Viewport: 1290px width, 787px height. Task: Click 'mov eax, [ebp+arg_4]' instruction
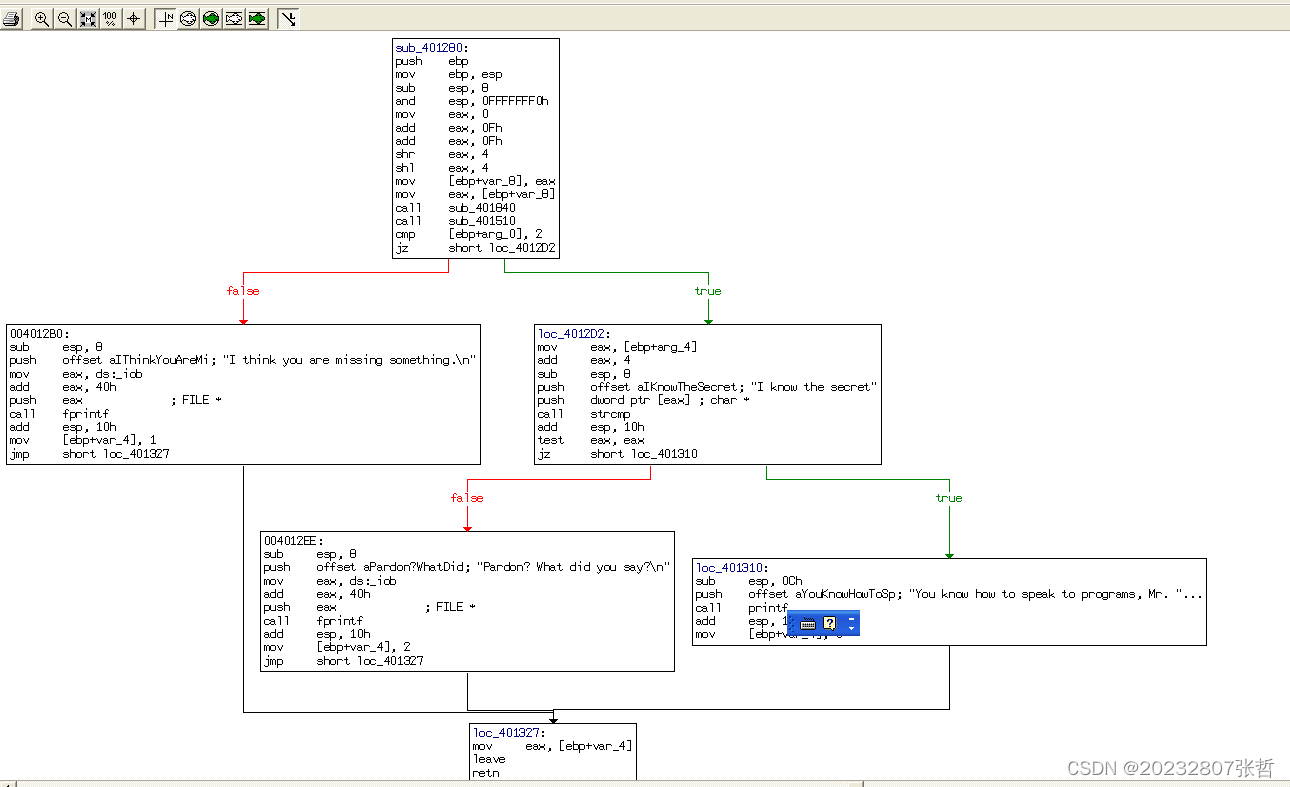pyautogui.click(x=617, y=347)
